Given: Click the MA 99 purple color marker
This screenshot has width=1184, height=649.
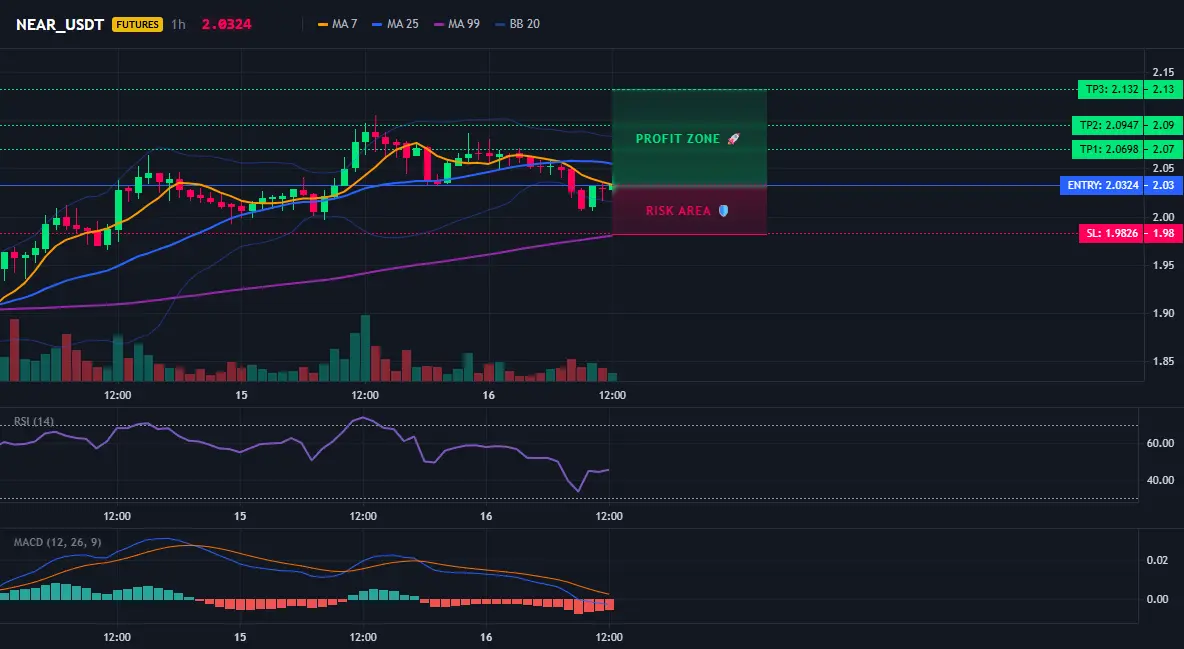Looking at the screenshot, I should [439, 24].
